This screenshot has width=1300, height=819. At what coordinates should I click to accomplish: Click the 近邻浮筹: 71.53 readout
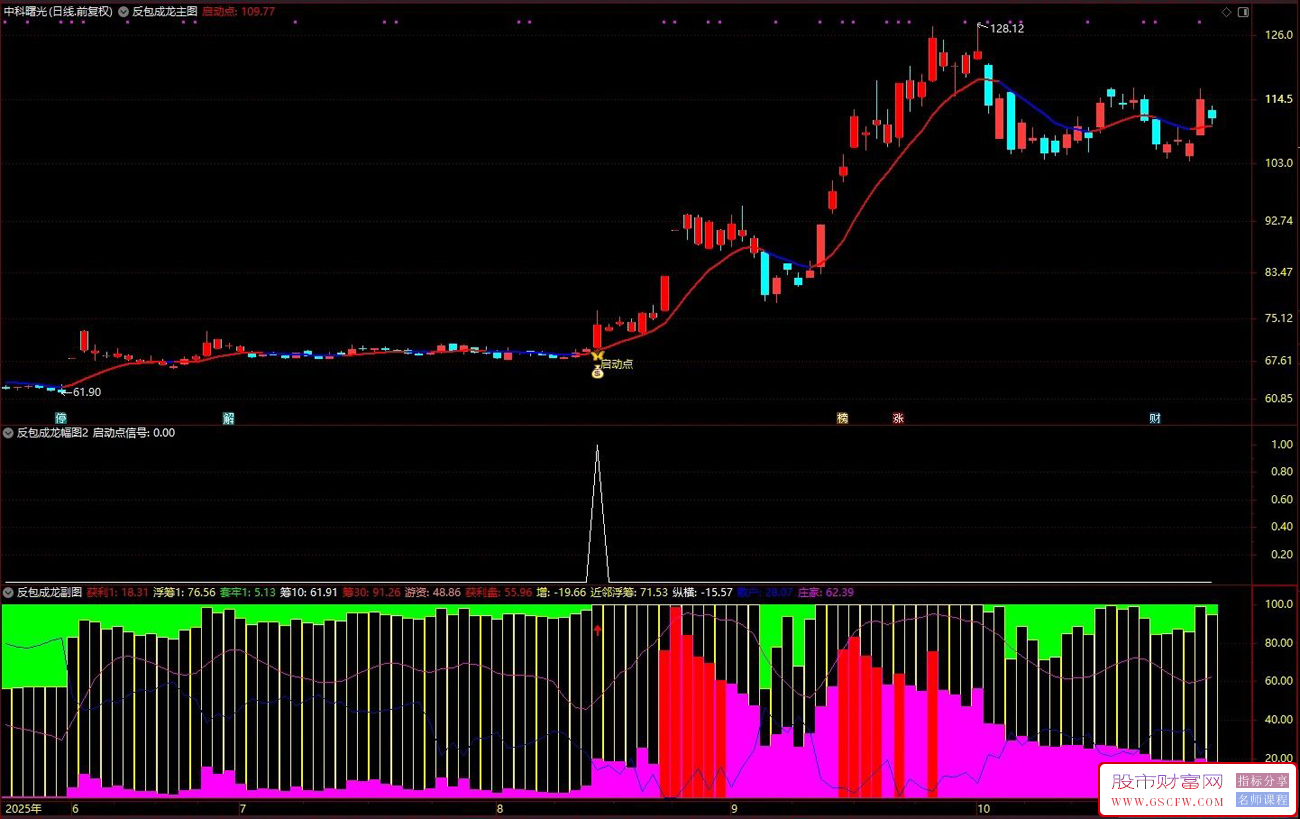pos(629,593)
